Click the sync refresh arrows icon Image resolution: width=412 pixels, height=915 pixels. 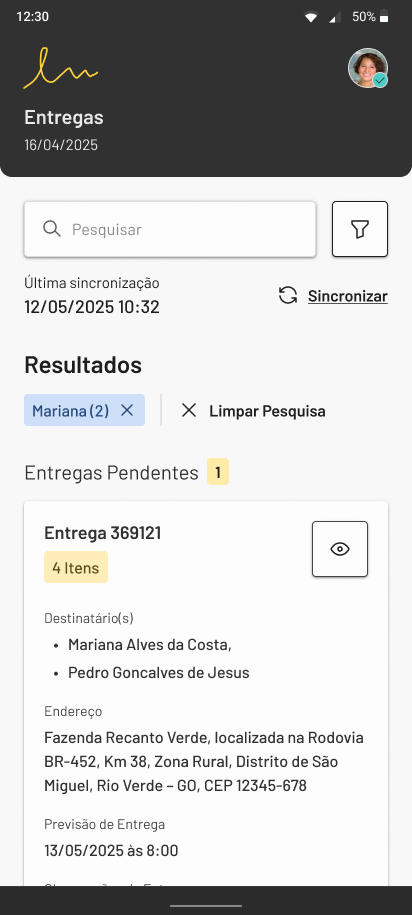288,296
